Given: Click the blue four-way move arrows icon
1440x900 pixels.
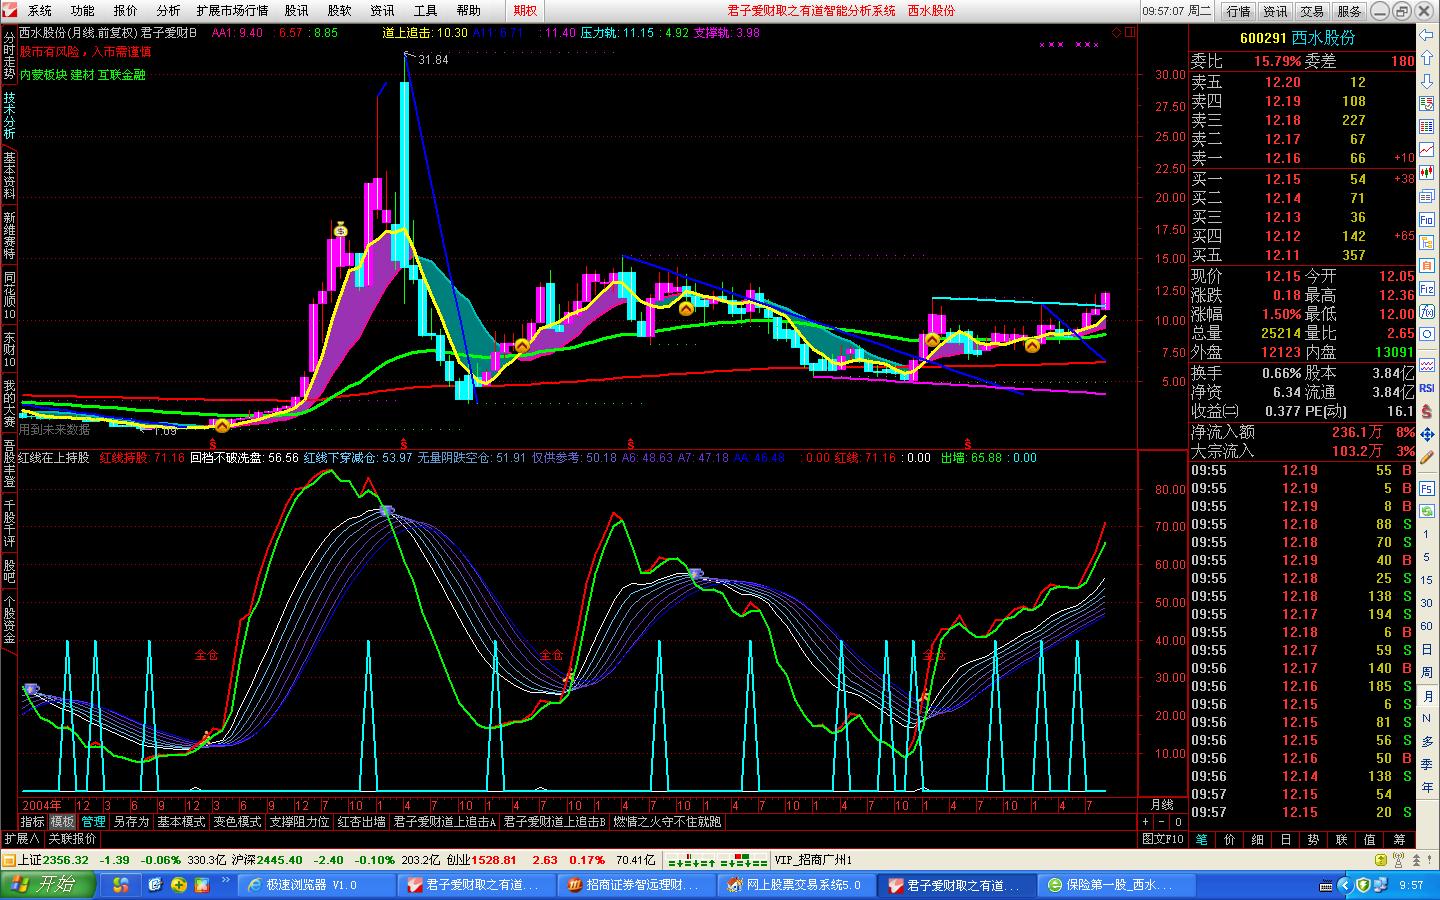Looking at the screenshot, I should [x=1426, y=434].
